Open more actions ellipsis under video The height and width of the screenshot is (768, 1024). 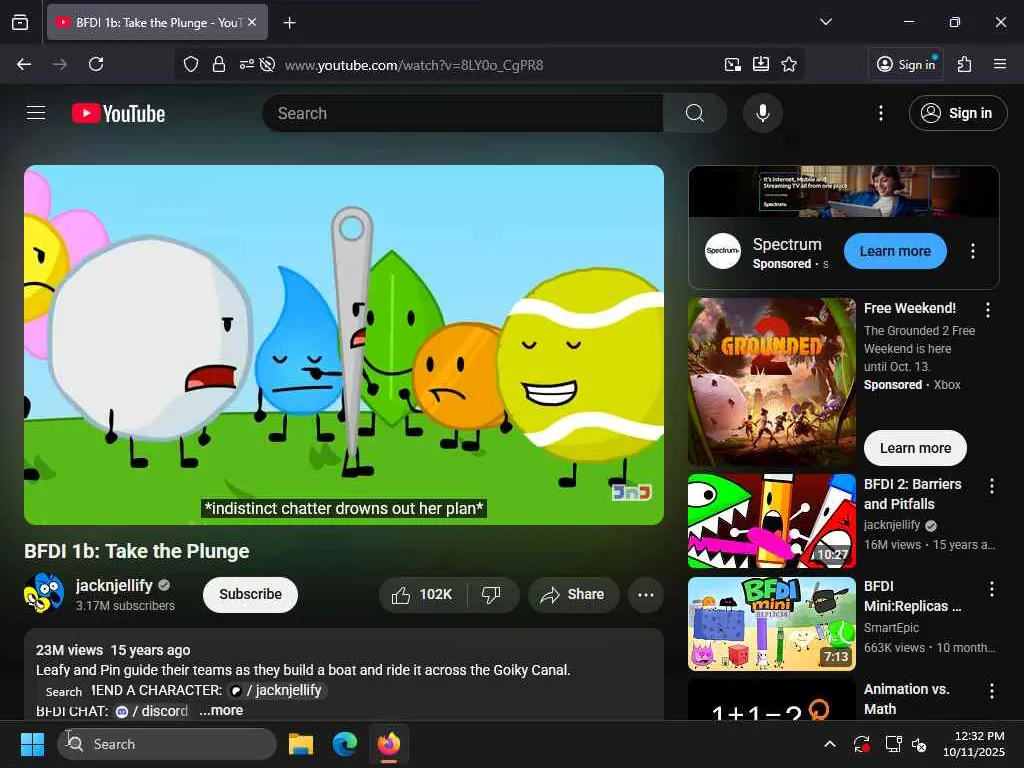coord(645,594)
